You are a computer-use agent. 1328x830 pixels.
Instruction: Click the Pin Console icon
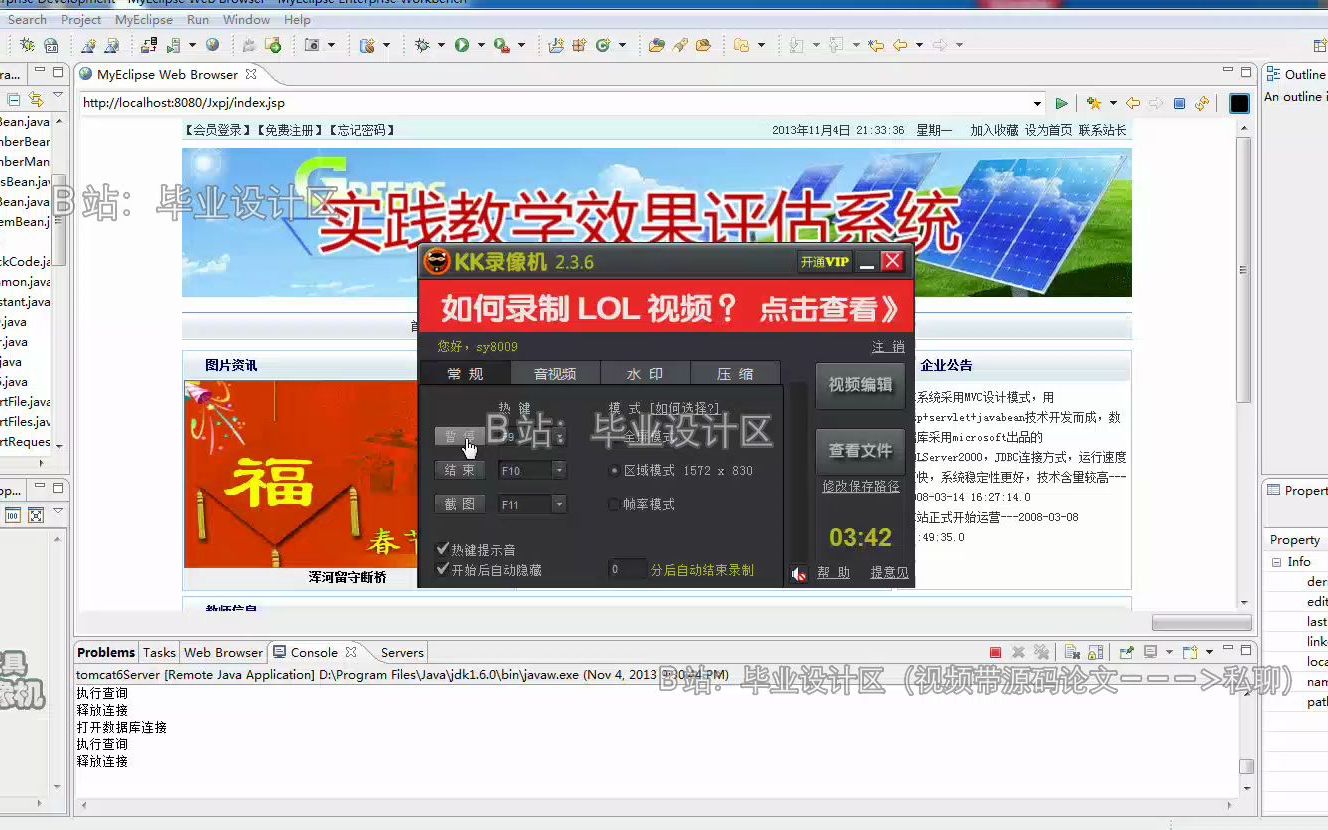1126,652
